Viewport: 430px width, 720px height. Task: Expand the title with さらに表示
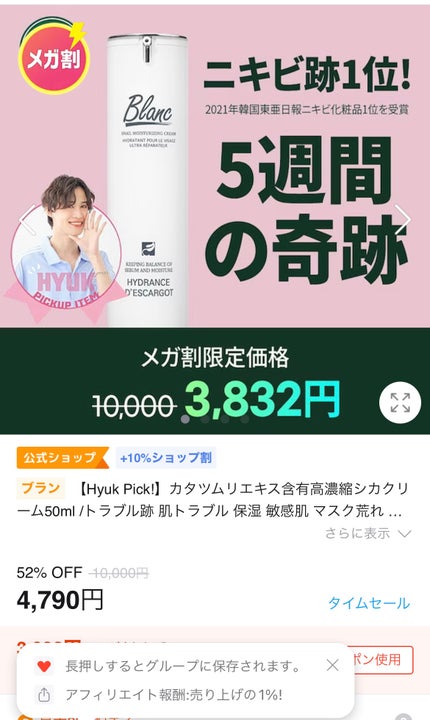click(357, 534)
